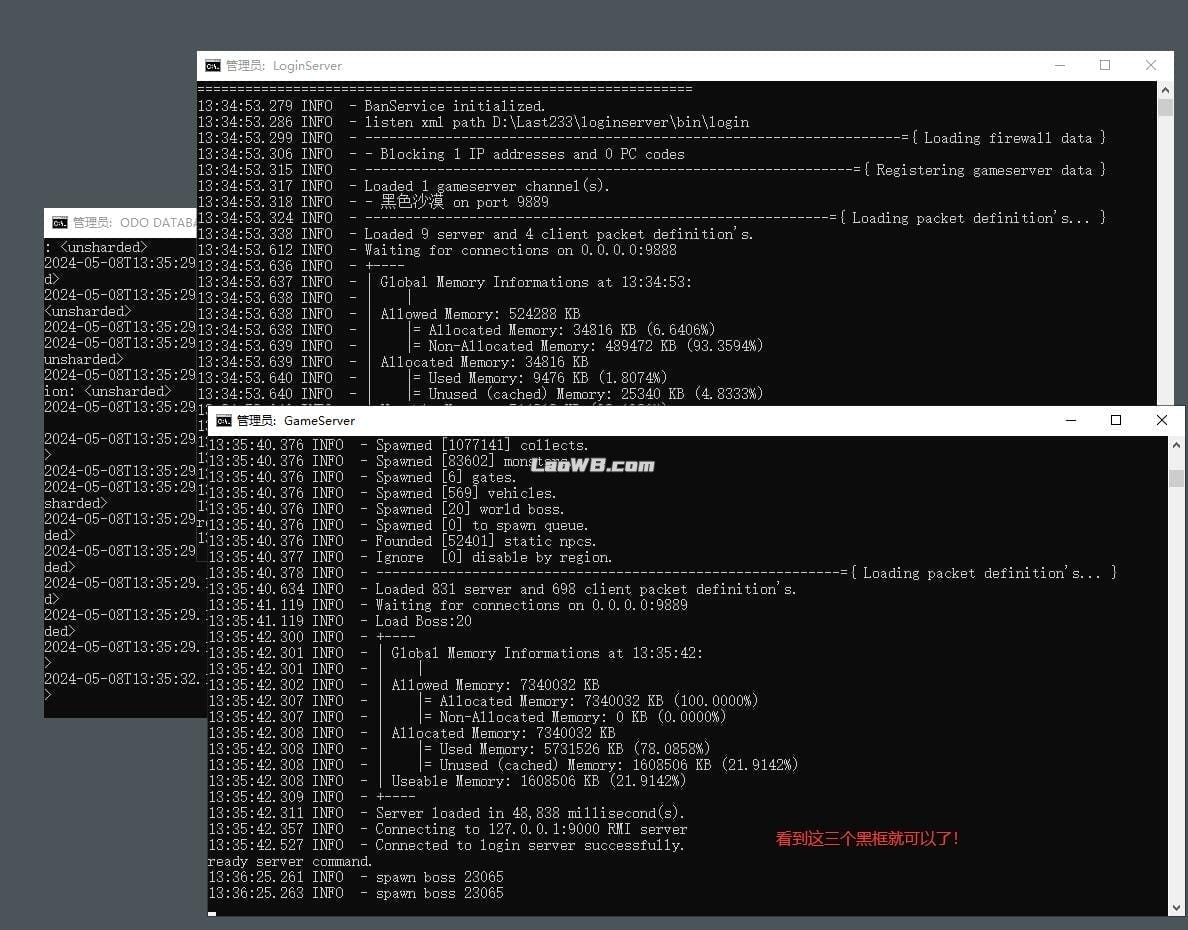The image size is (1188, 930).
Task: Click 'Waiting for connections on 0.0.0.0:9889' line
Action: 449,605
